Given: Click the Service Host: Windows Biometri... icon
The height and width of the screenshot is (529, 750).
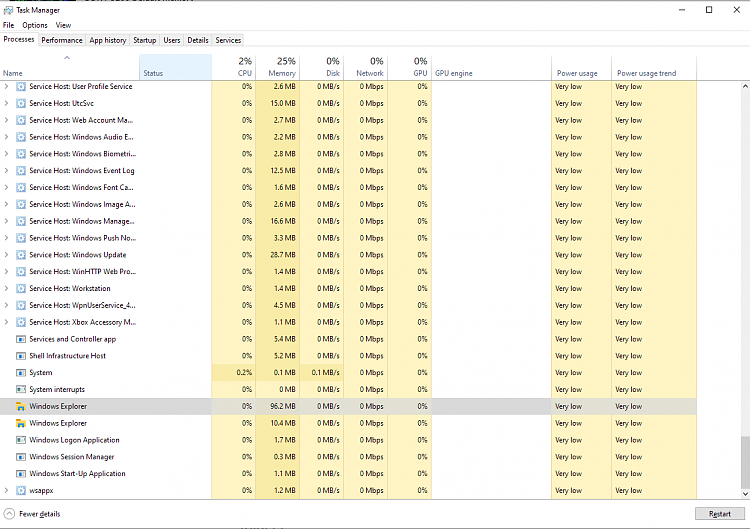Looking at the screenshot, I should (21, 154).
